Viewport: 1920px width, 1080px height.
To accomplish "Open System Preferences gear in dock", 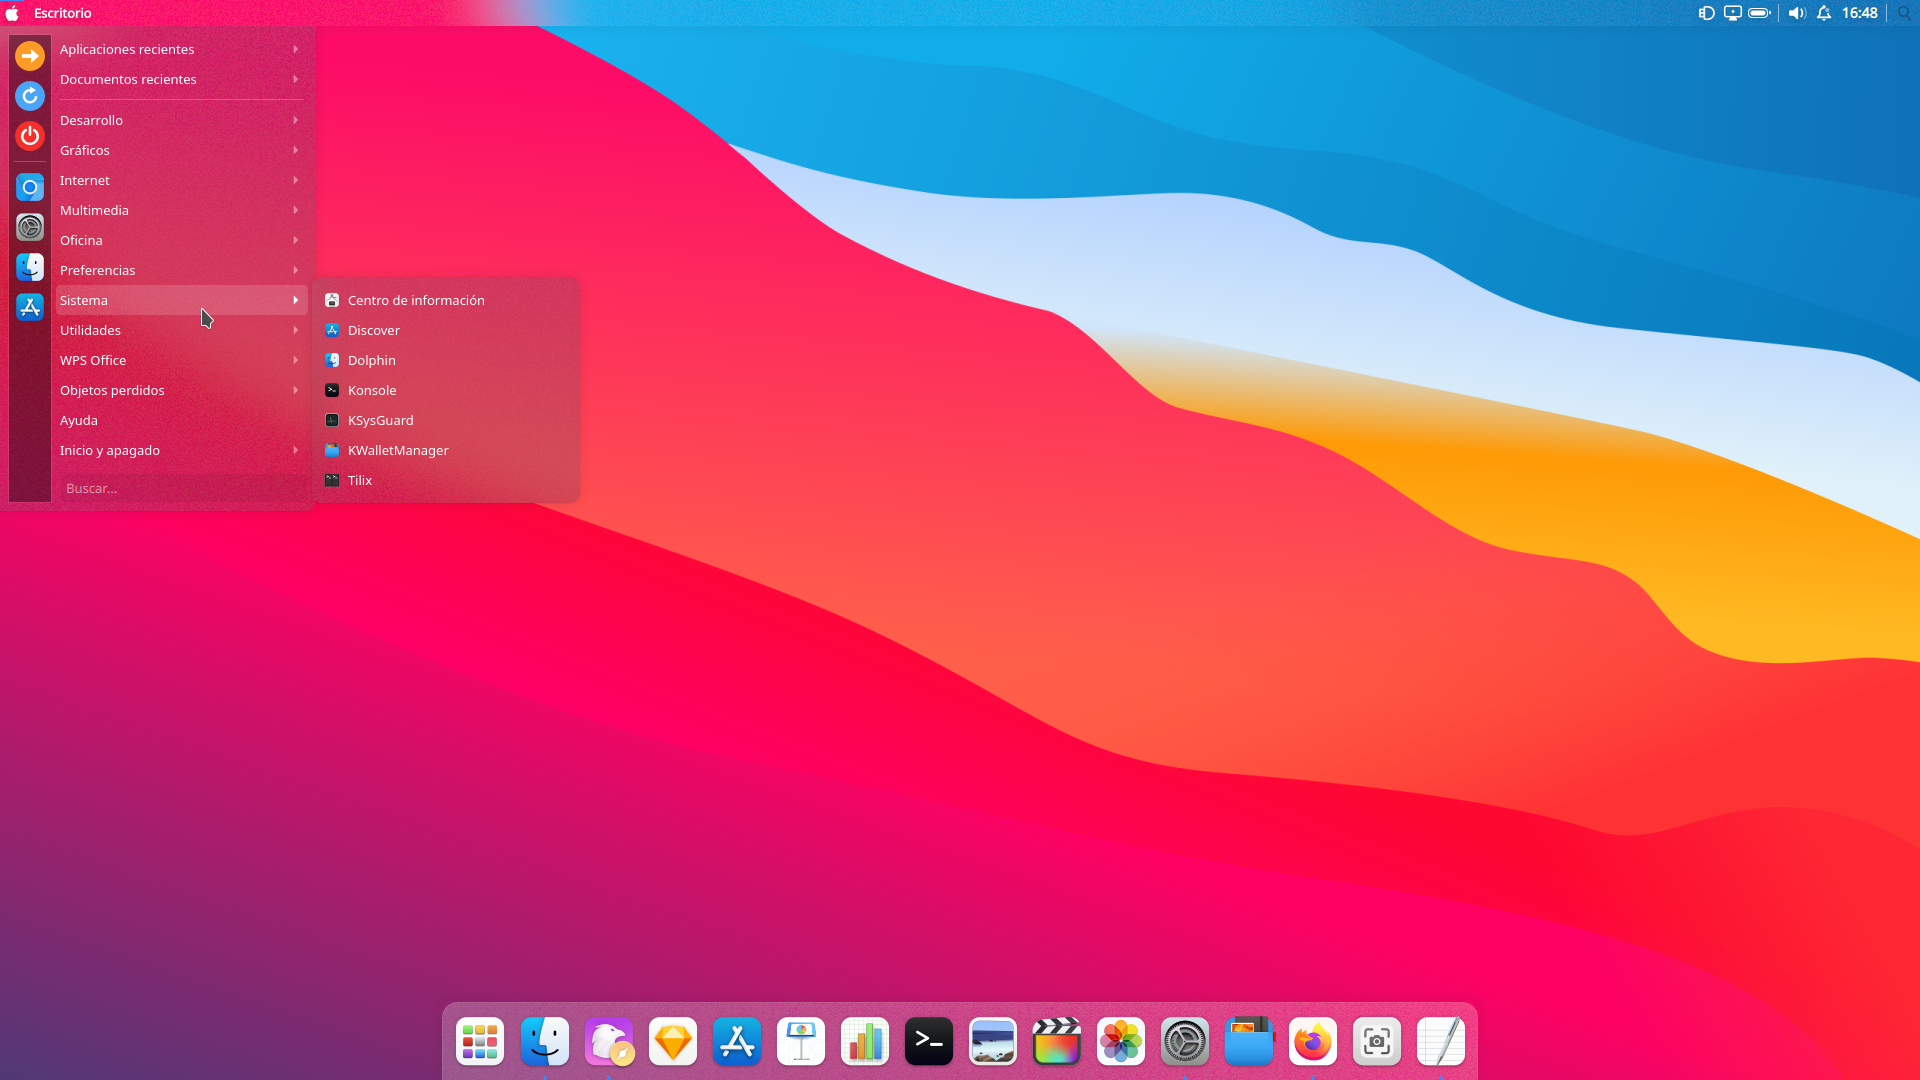I will 1185,1042.
